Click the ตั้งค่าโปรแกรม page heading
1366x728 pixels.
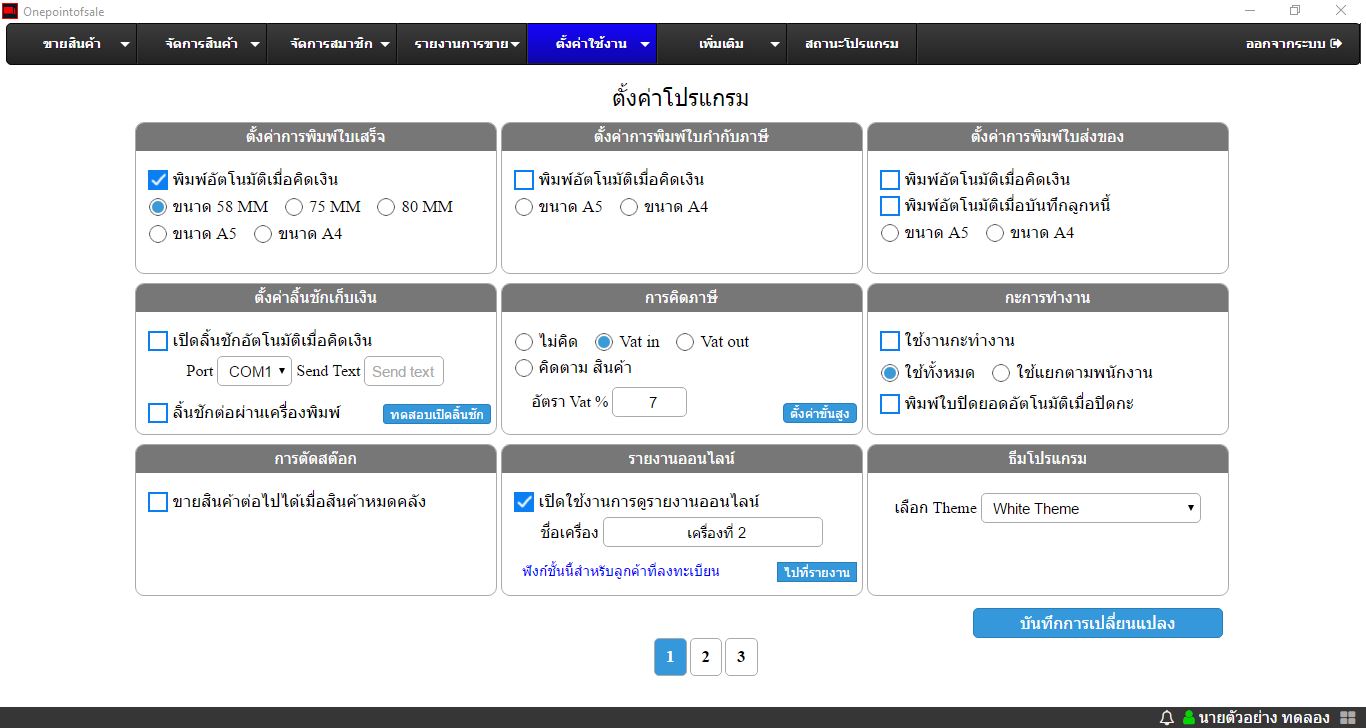click(x=681, y=99)
